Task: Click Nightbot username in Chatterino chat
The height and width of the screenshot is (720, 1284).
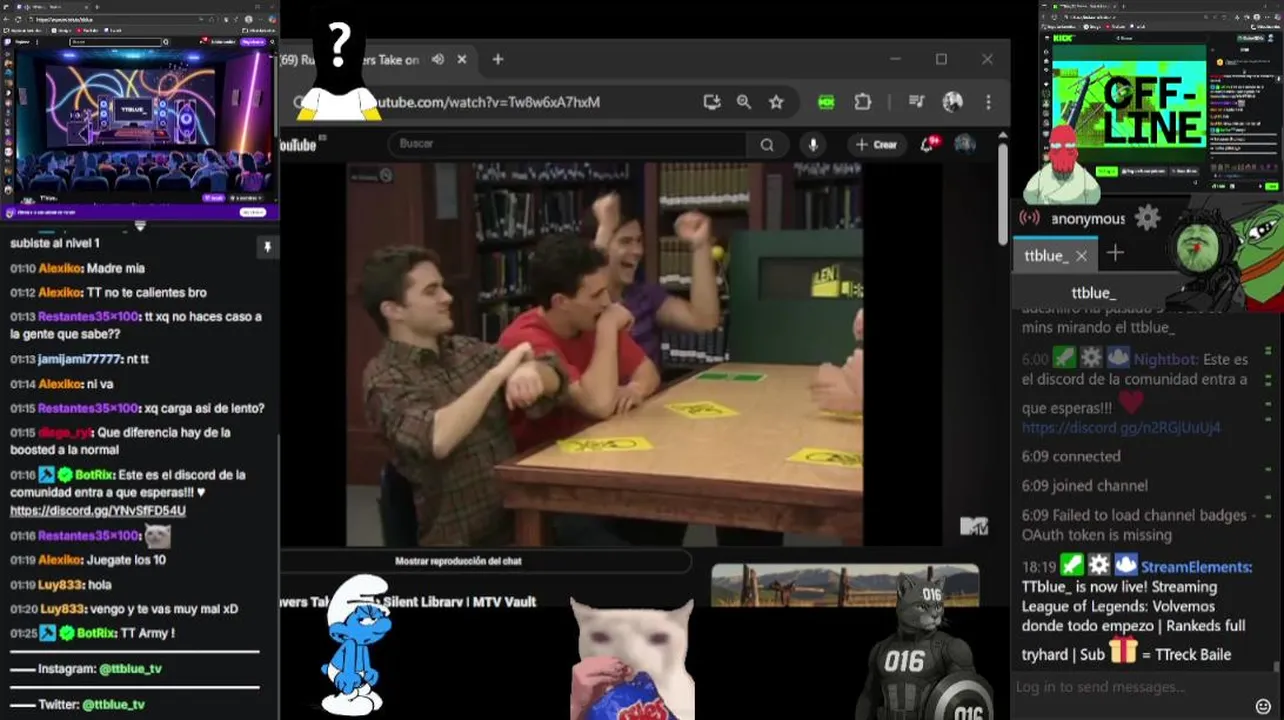Action: pos(1165,359)
